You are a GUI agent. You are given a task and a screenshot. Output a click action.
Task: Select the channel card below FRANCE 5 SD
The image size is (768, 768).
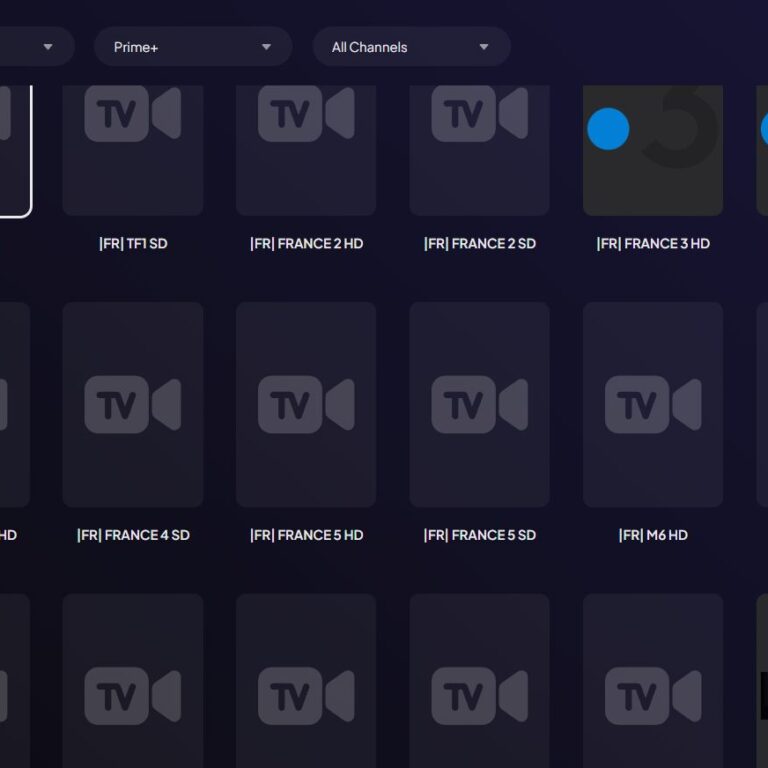pos(480,681)
